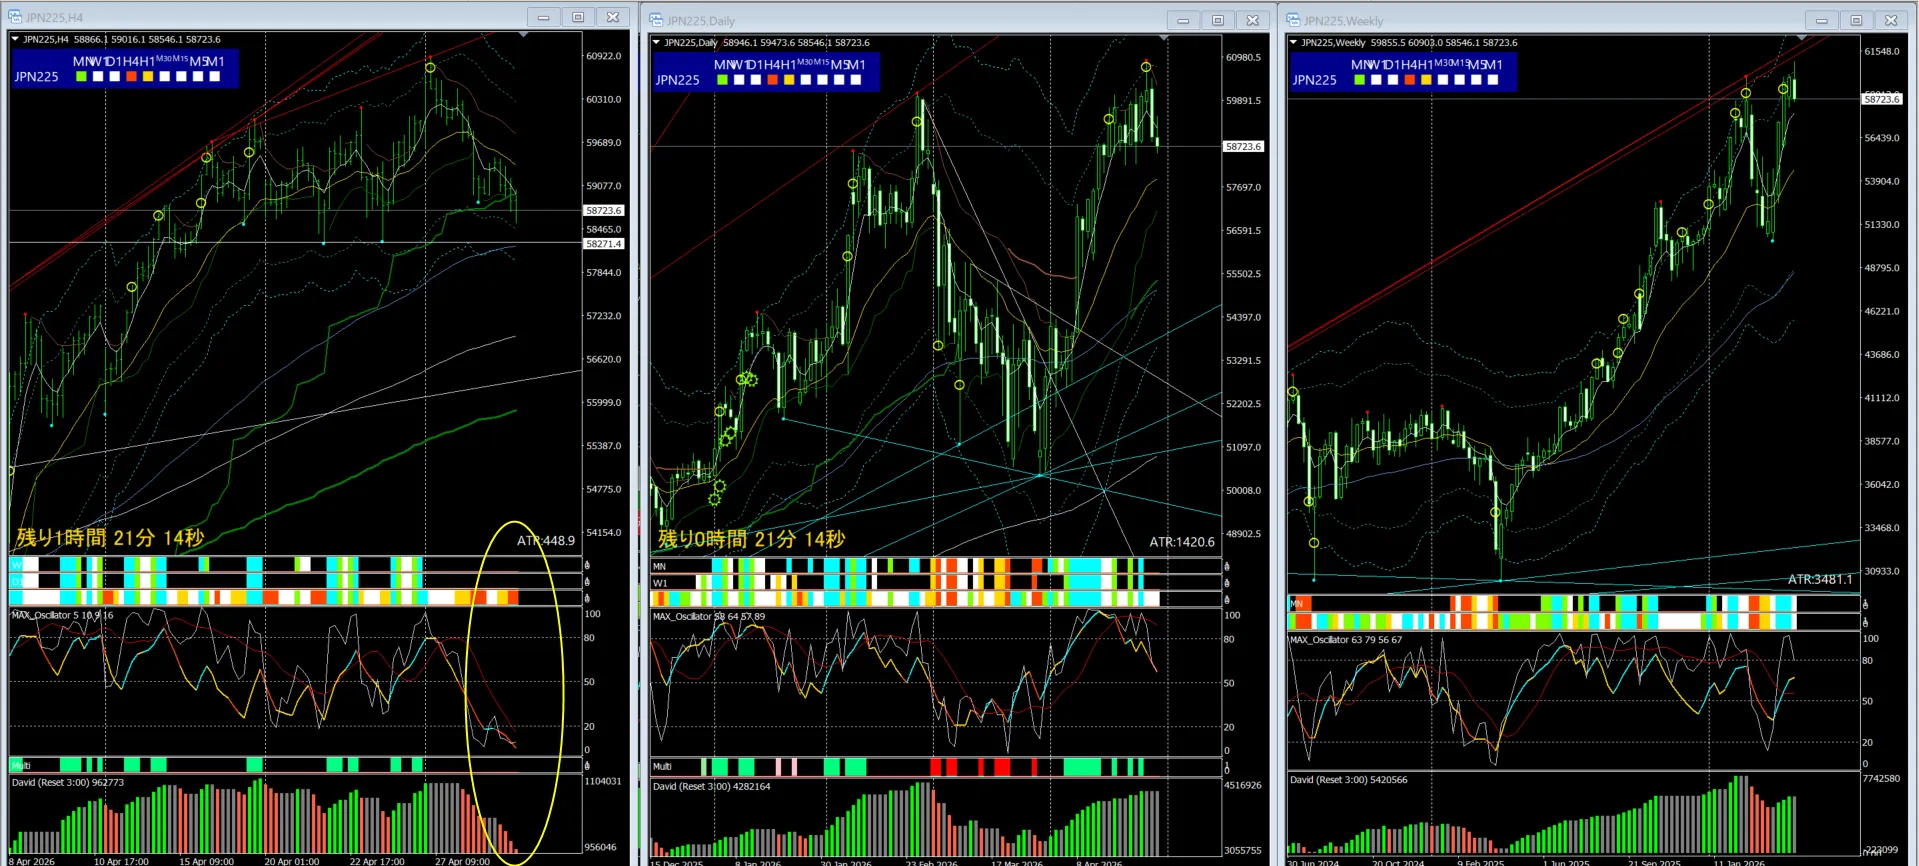This screenshot has width=1919, height=866.
Task: Maximize the JPN225,Weekly chart window
Action: click(x=1856, y=20)
